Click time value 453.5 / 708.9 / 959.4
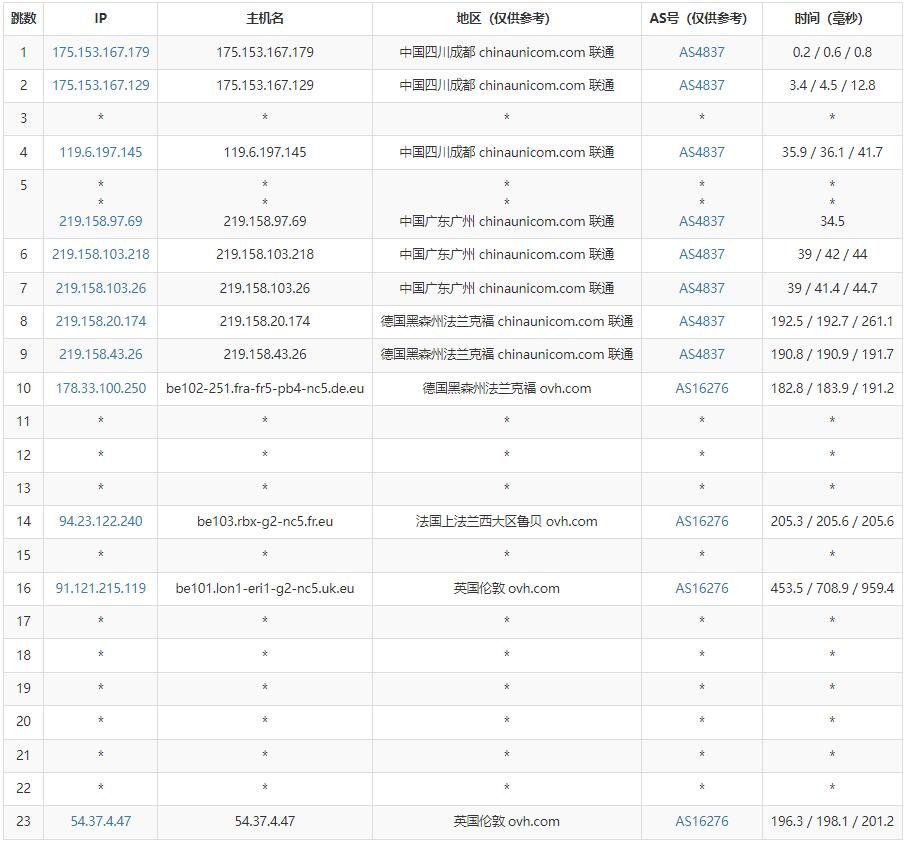This screenshot has height=843, width=907. point(832,588)
